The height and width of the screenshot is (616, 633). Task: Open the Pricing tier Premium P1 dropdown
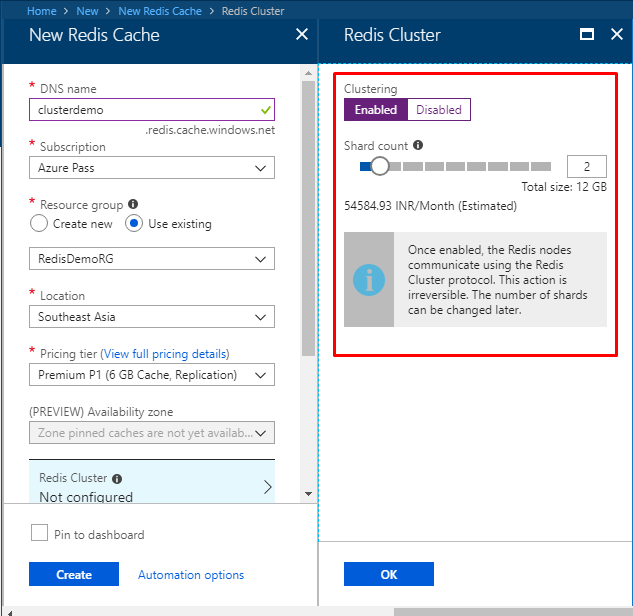click(x=152, y=375)
